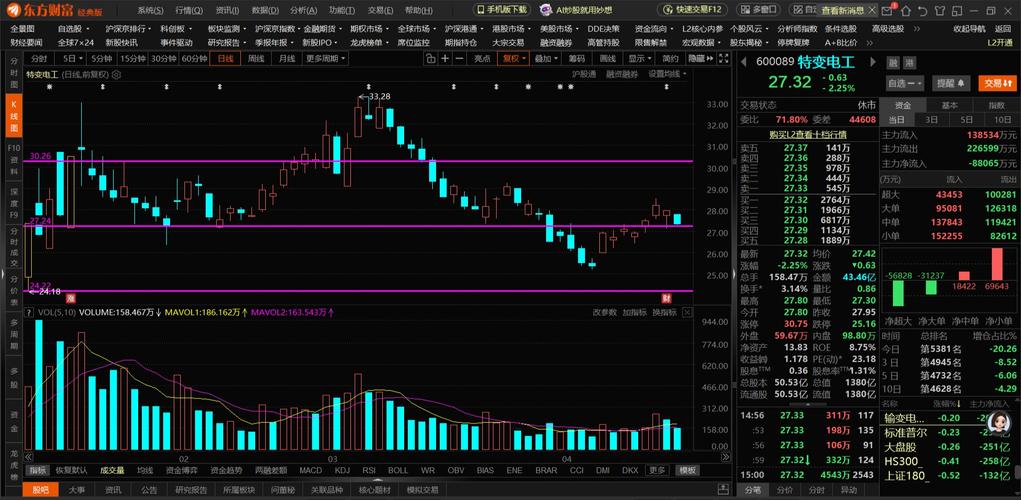Switch chart to 60分钟 period

[194, 59]
